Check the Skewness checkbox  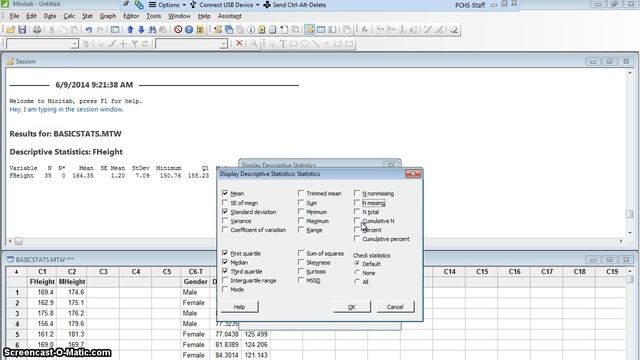301,262
